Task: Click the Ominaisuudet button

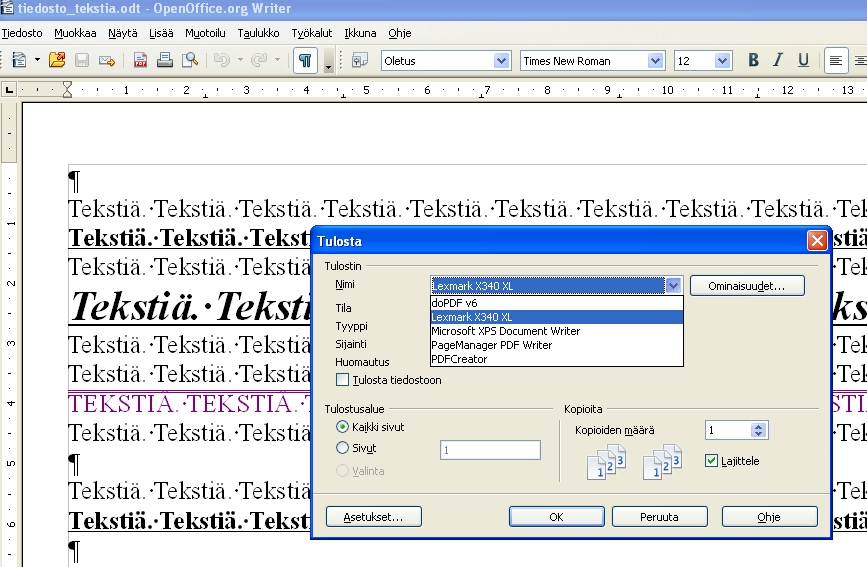Action: click(x=747, y=286)
